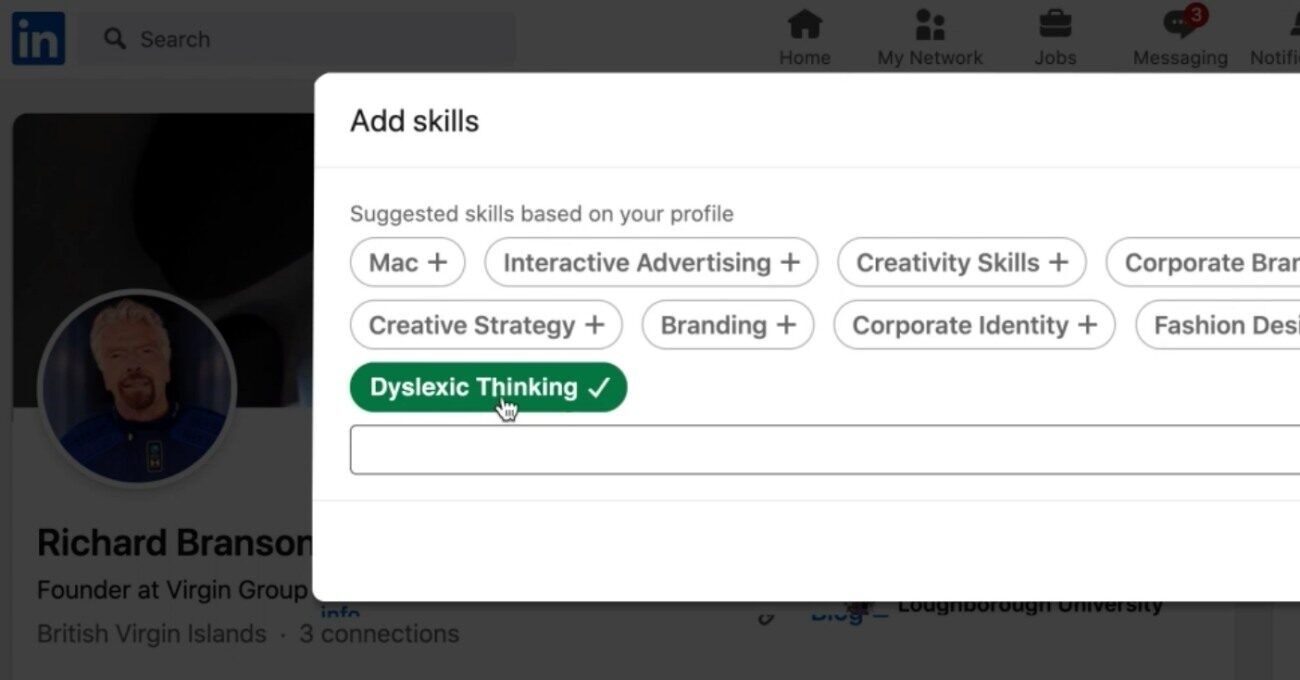Open Messaging with 3 notifications
The height and width of the screenshot is (680, 1300).
point(1180,25)
